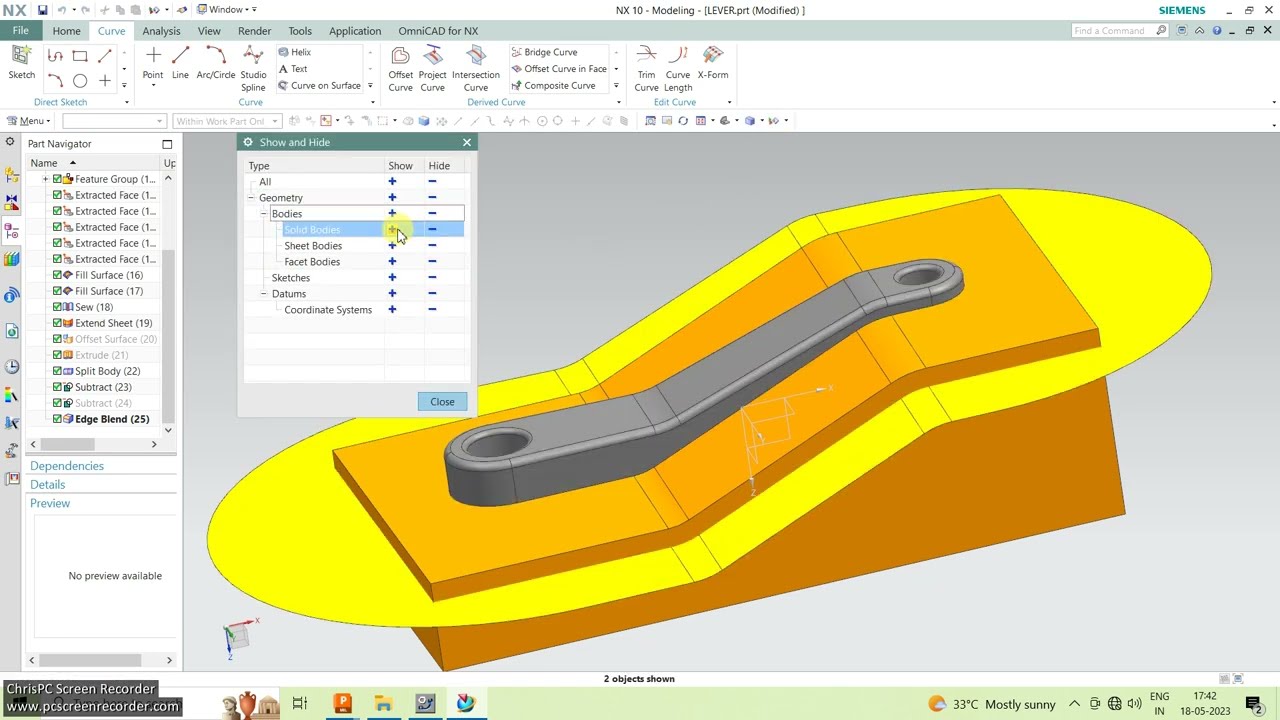Open the Intersection Curve tool

coord(476,69)
